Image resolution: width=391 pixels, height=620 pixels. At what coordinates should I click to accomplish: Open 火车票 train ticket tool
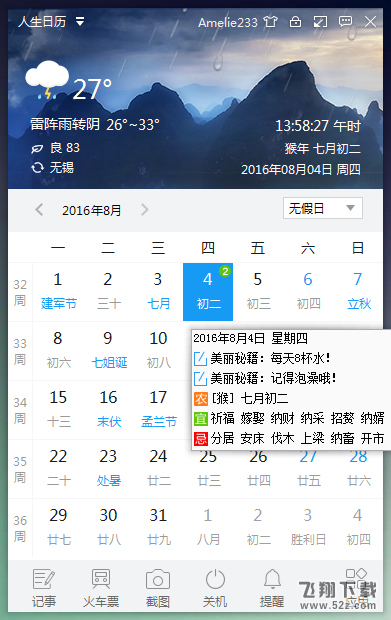pyautogui.click(x=101, y=588)
